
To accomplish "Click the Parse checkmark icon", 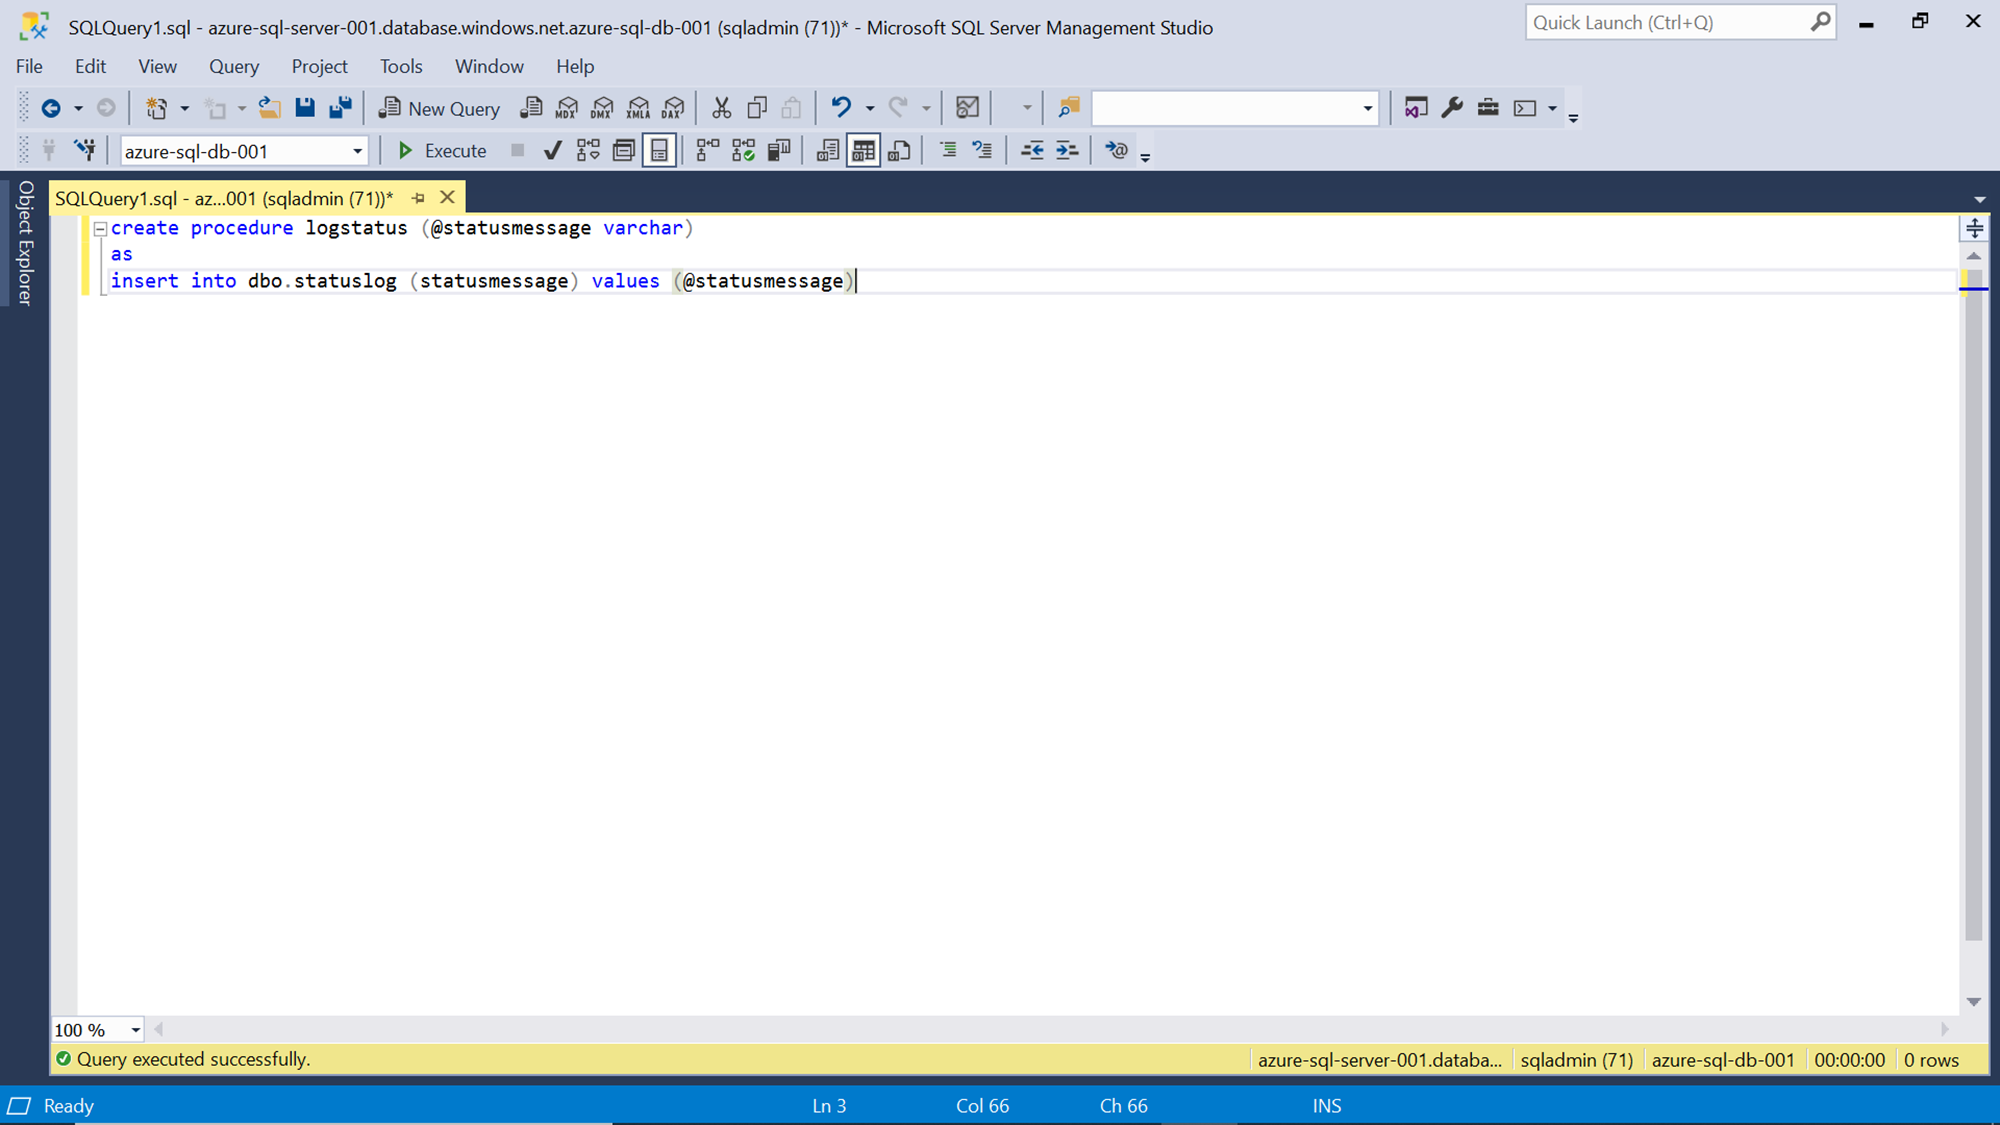I will click(552, 151).
